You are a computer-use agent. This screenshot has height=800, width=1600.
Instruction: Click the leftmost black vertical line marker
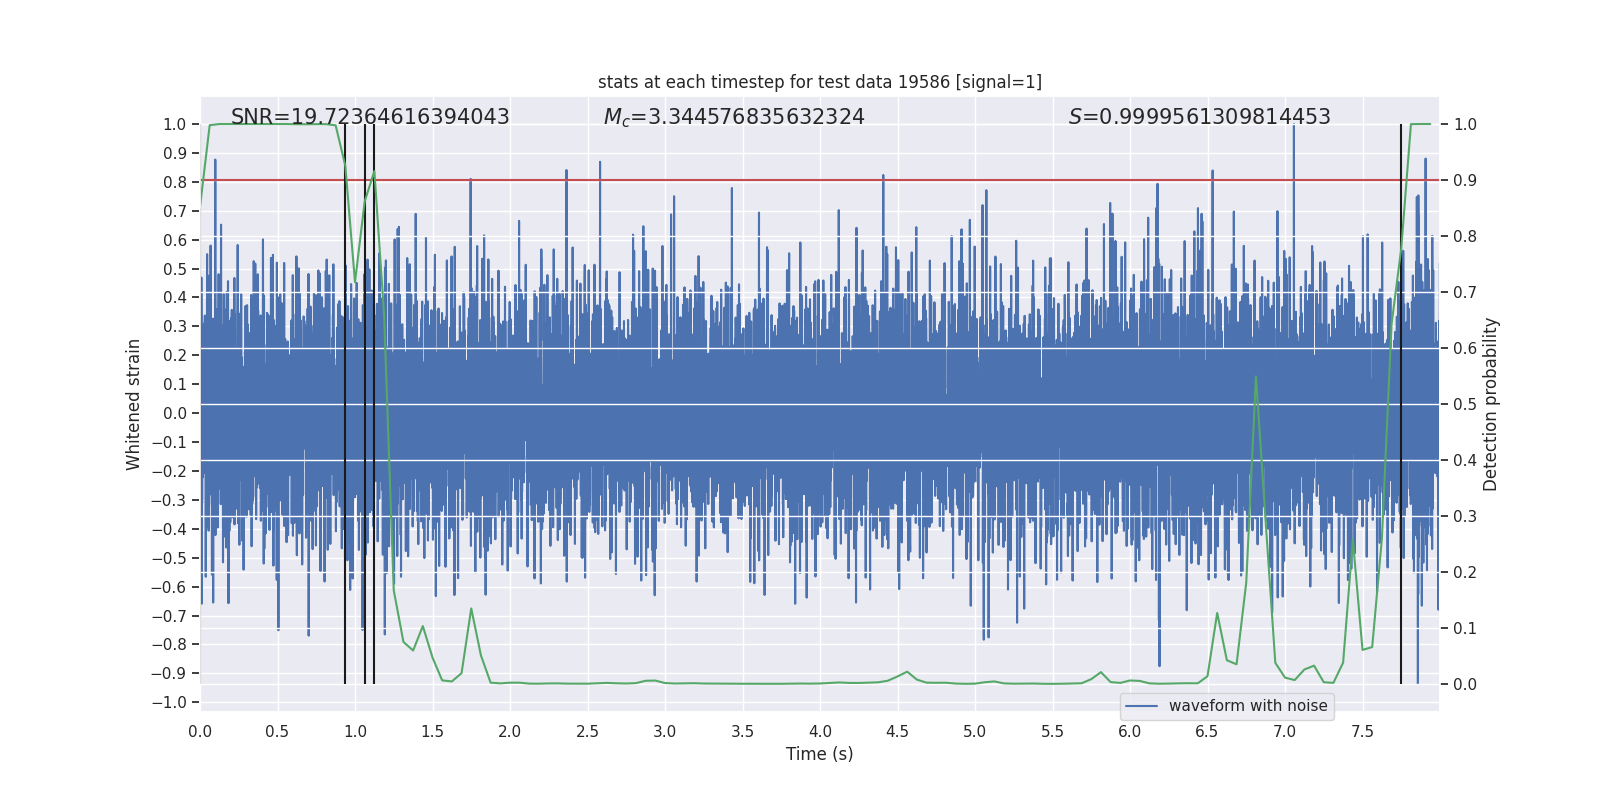[345, 400]
